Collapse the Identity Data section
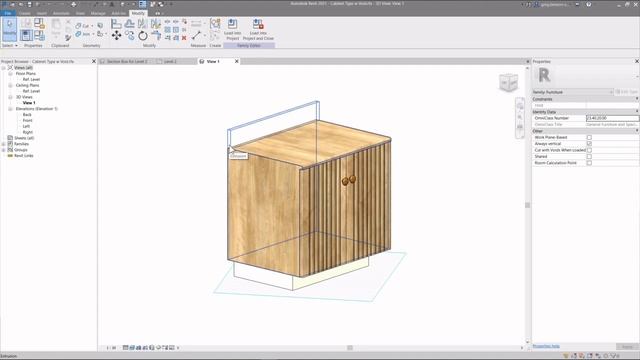640x360 pixels. click(637, 111)
